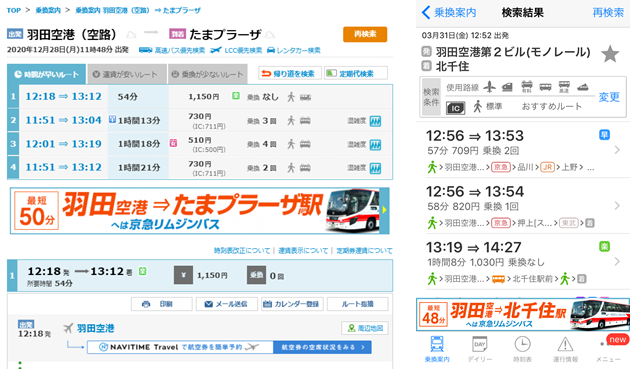Click 周辺地図 map button
This screenshot has height=369, width=630.
point(365,328)
